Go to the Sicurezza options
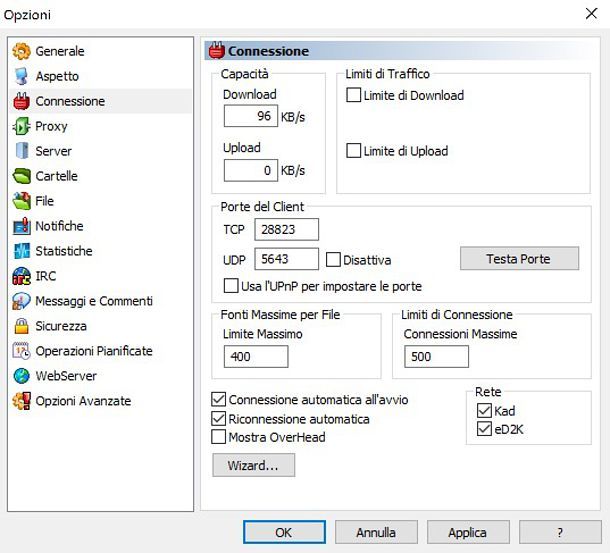Screen dimensions: 610x553 click(x=100, y=326)
